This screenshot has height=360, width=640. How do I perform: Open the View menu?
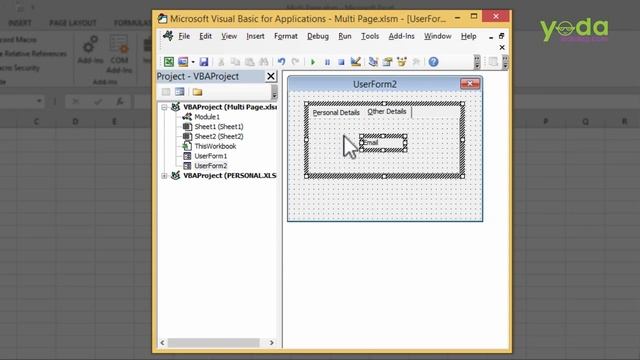point(229,36)
